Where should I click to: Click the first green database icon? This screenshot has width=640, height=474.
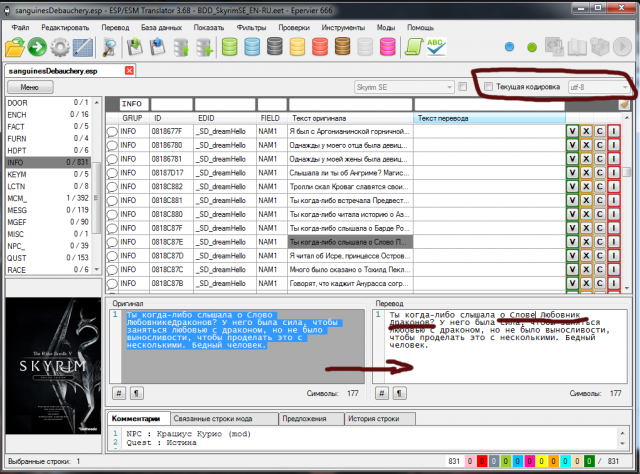(229, 46)
